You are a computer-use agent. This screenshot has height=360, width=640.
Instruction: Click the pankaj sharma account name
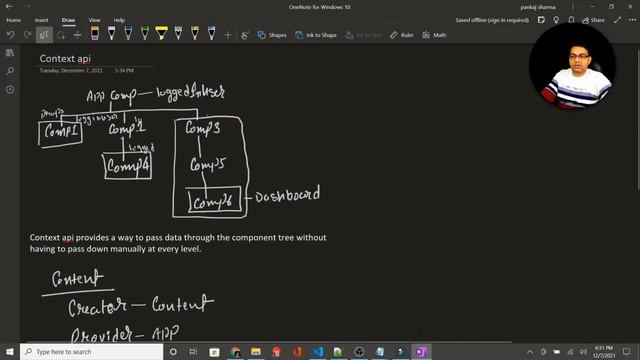[538, 7]
